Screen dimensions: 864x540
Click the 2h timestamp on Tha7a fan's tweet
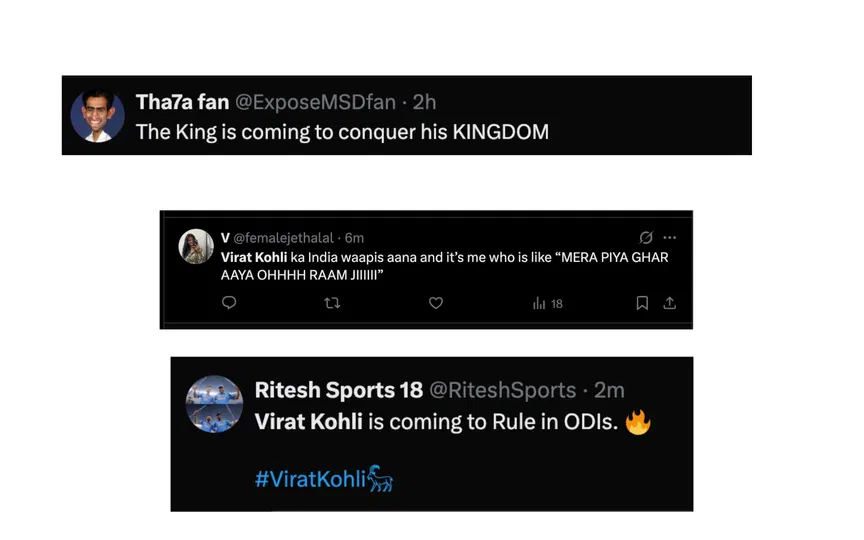tap(425, 103)
